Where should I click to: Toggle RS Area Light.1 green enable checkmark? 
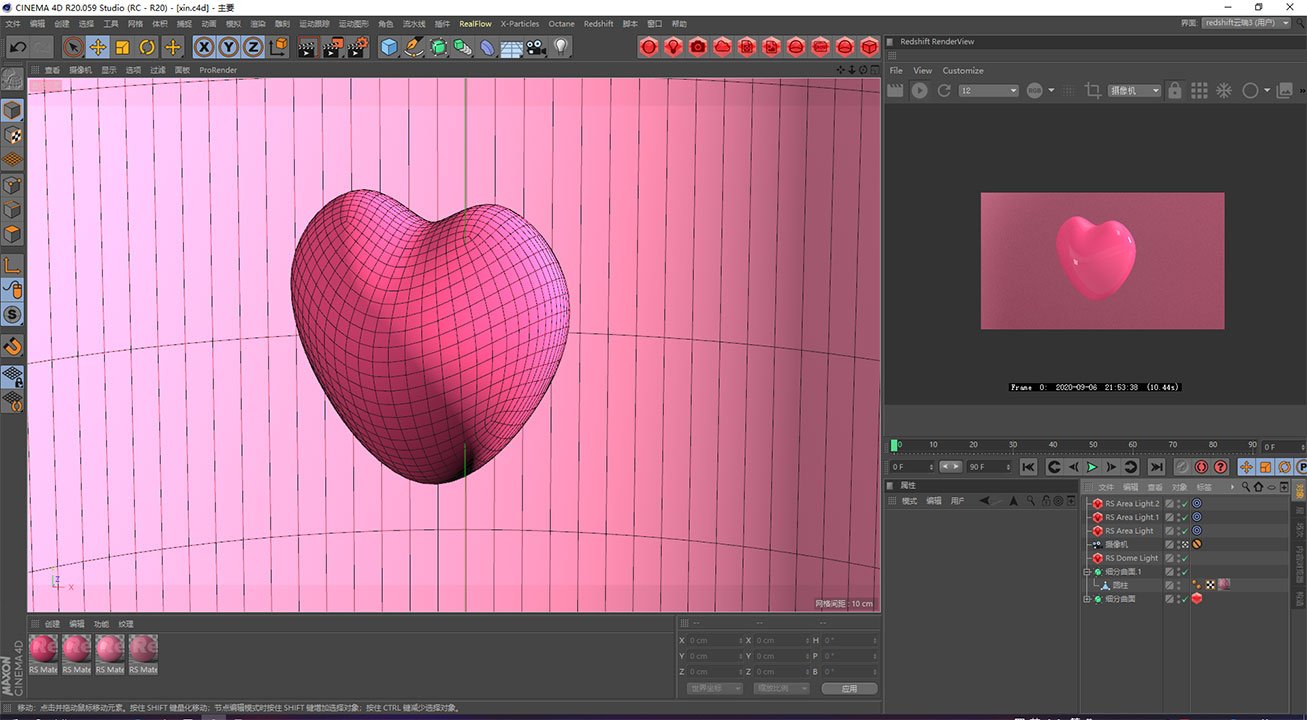[1185, 518]
